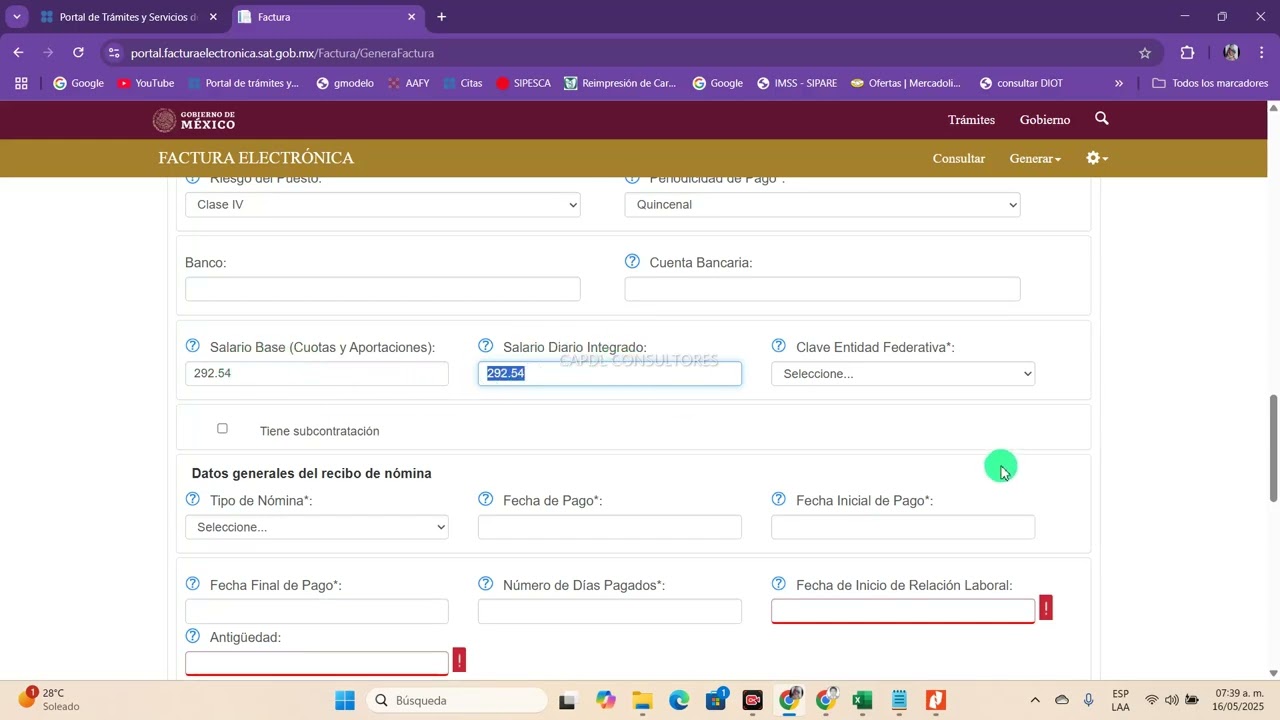Viewport: 1280px width, 720px height.
Task: Click help icon for Tipo de Nómina
Action: (193, 499)
